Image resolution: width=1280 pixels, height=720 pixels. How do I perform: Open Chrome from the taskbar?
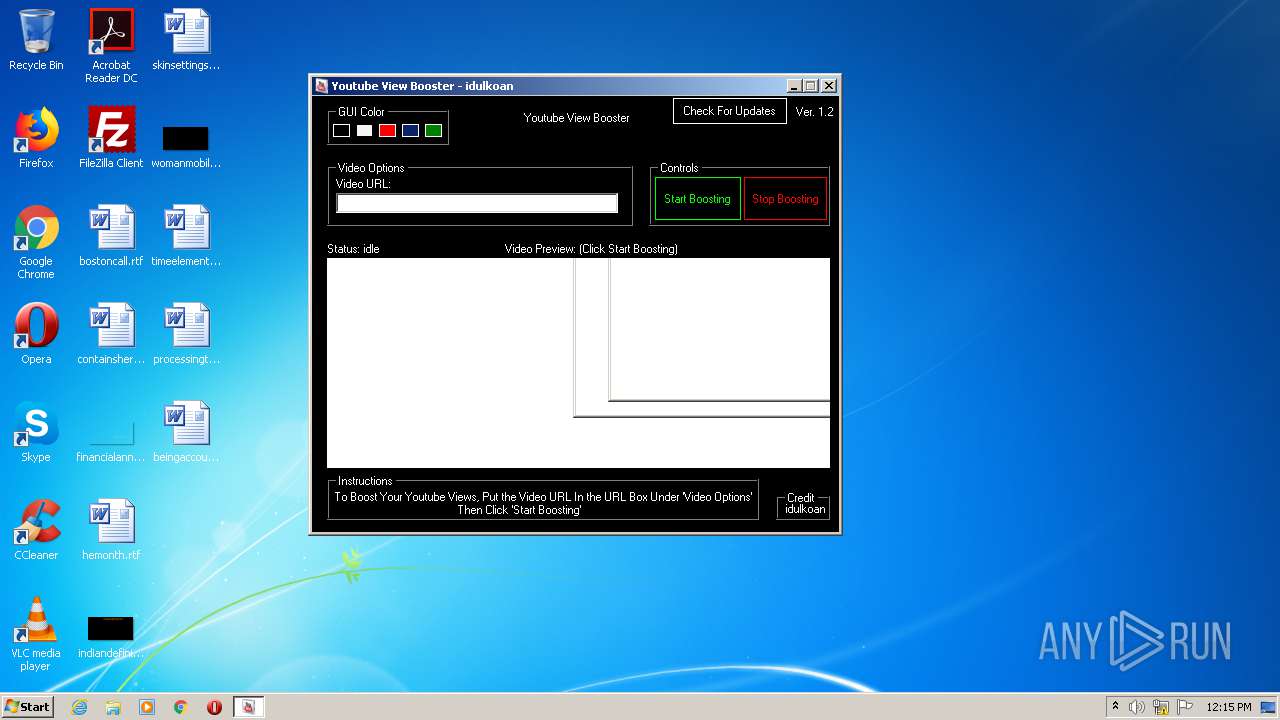pyautogui.click(x=181, y=707)
